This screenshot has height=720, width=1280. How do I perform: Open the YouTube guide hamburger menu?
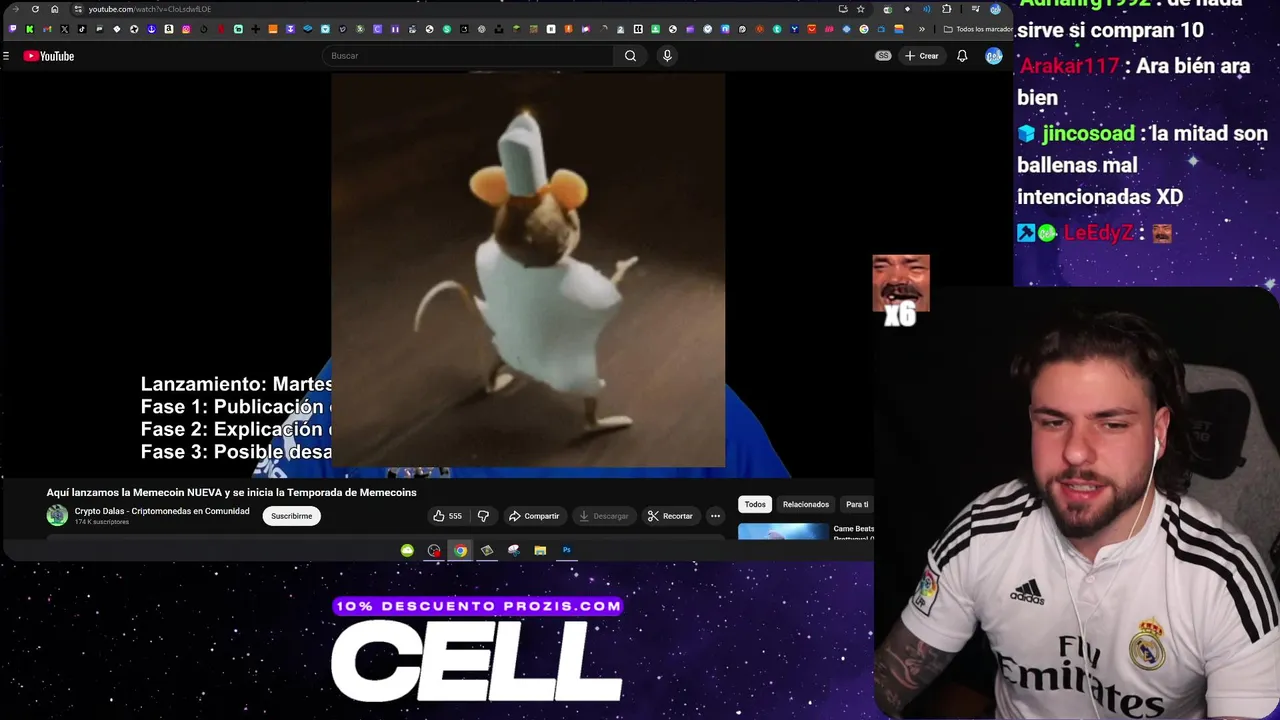coord(6,56)
